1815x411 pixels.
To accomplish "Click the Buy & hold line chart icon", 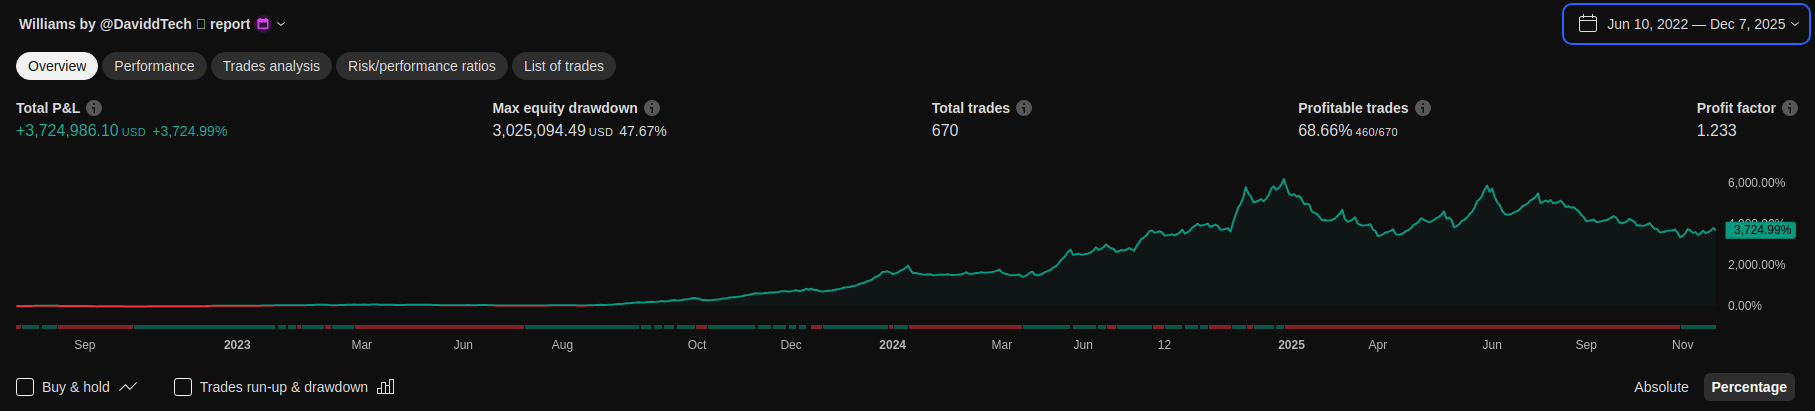I will 128,387.
